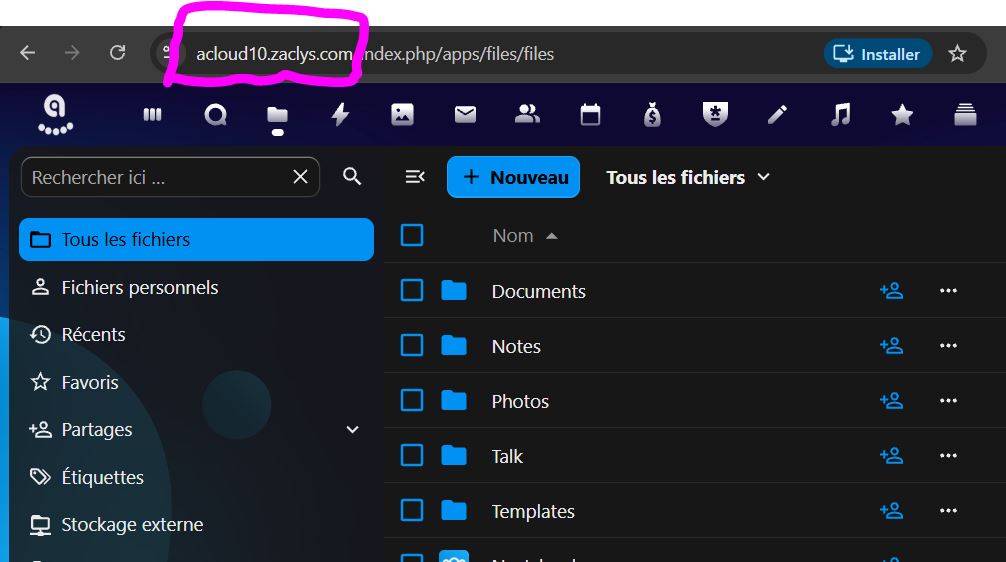Check the Documents folder checkbox
The width and height of the screenshot is (1006, 562).
coord(412,291)
